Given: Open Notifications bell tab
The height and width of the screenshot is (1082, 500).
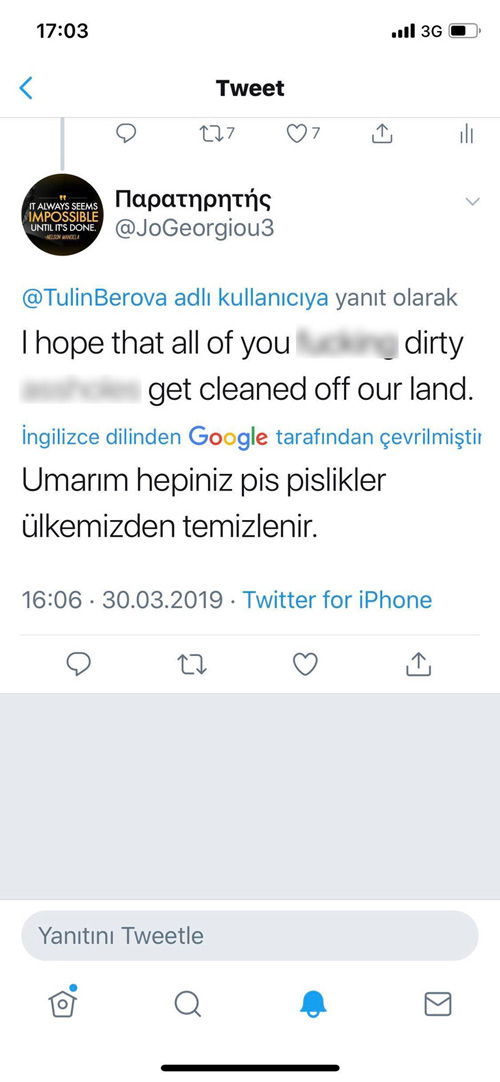Looking at the screenshot, I should tap(312, 1004).
